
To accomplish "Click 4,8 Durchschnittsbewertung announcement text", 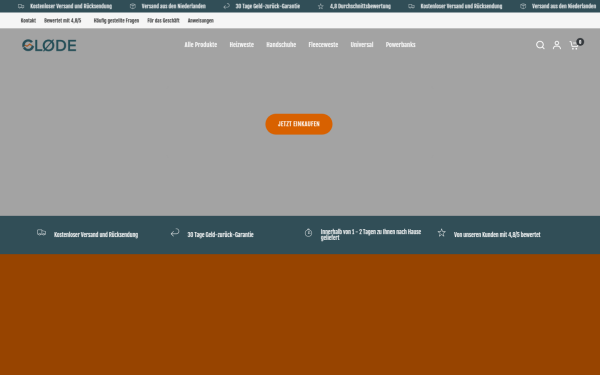I will pyautogui.click(x=360, y=6).
